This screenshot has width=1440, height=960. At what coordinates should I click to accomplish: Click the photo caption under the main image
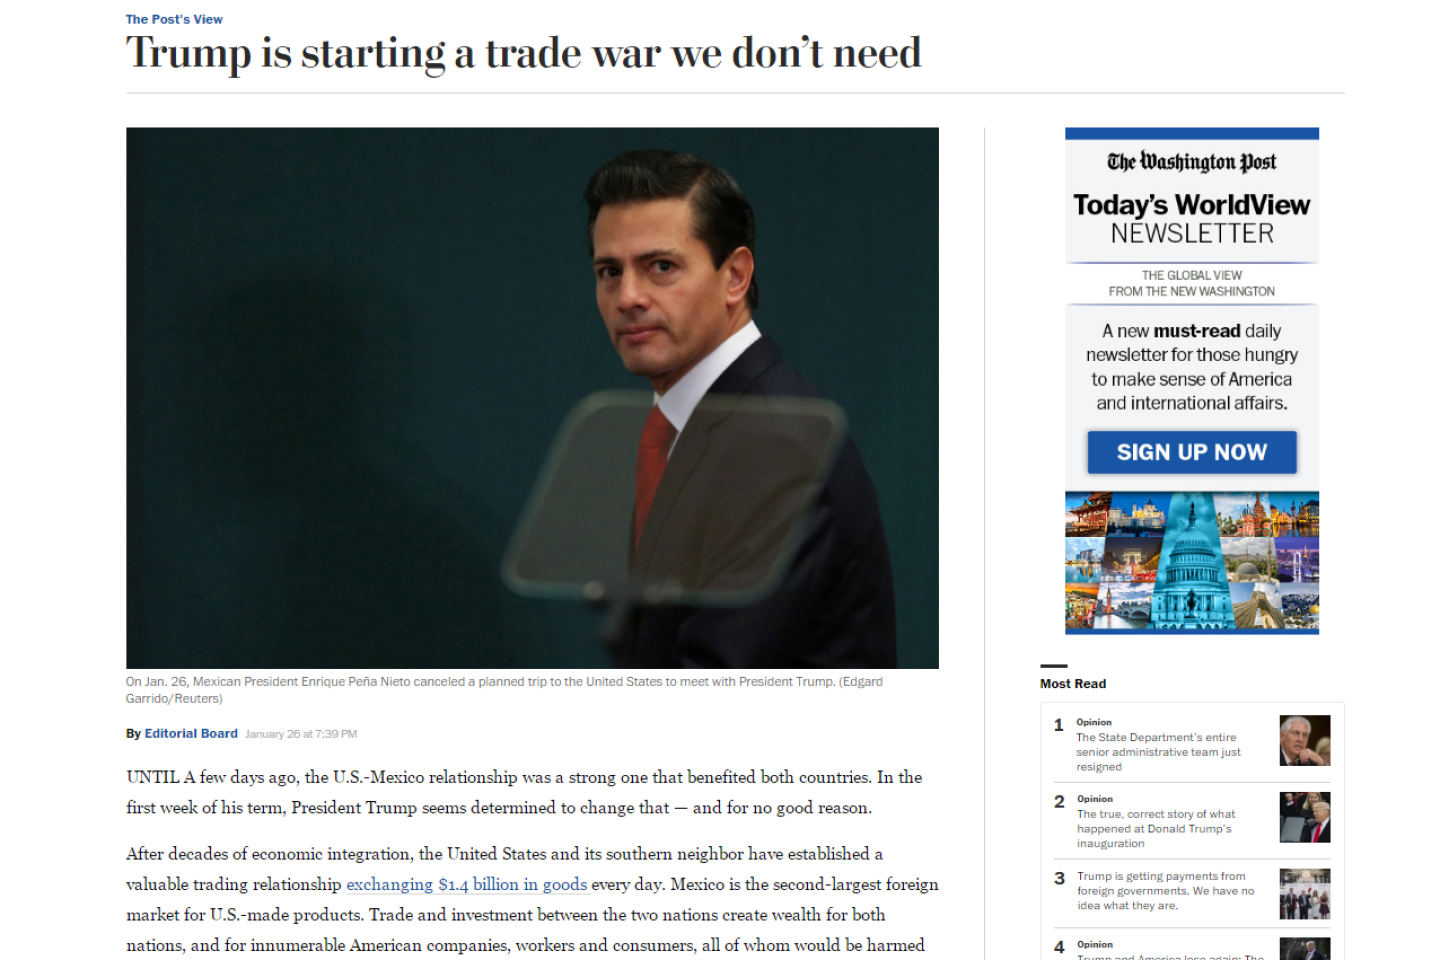tap(503, 689)
